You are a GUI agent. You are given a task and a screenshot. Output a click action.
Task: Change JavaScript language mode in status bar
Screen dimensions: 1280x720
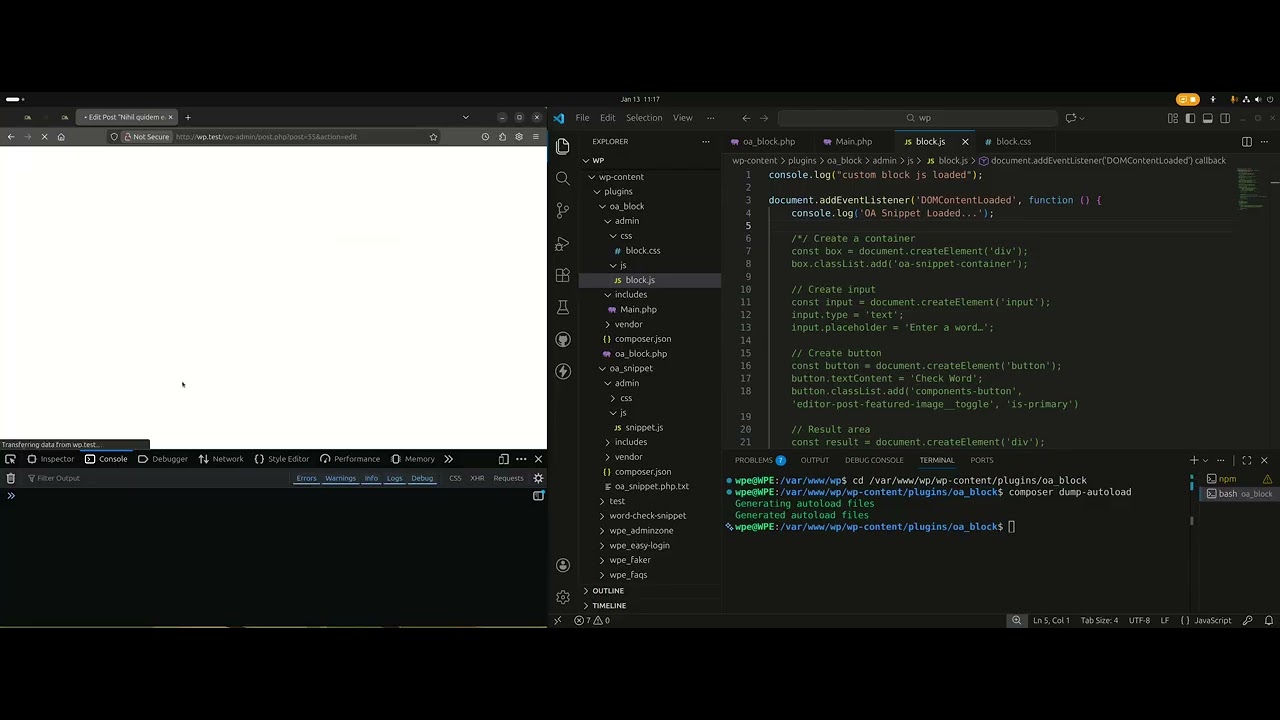point(1212,621)
